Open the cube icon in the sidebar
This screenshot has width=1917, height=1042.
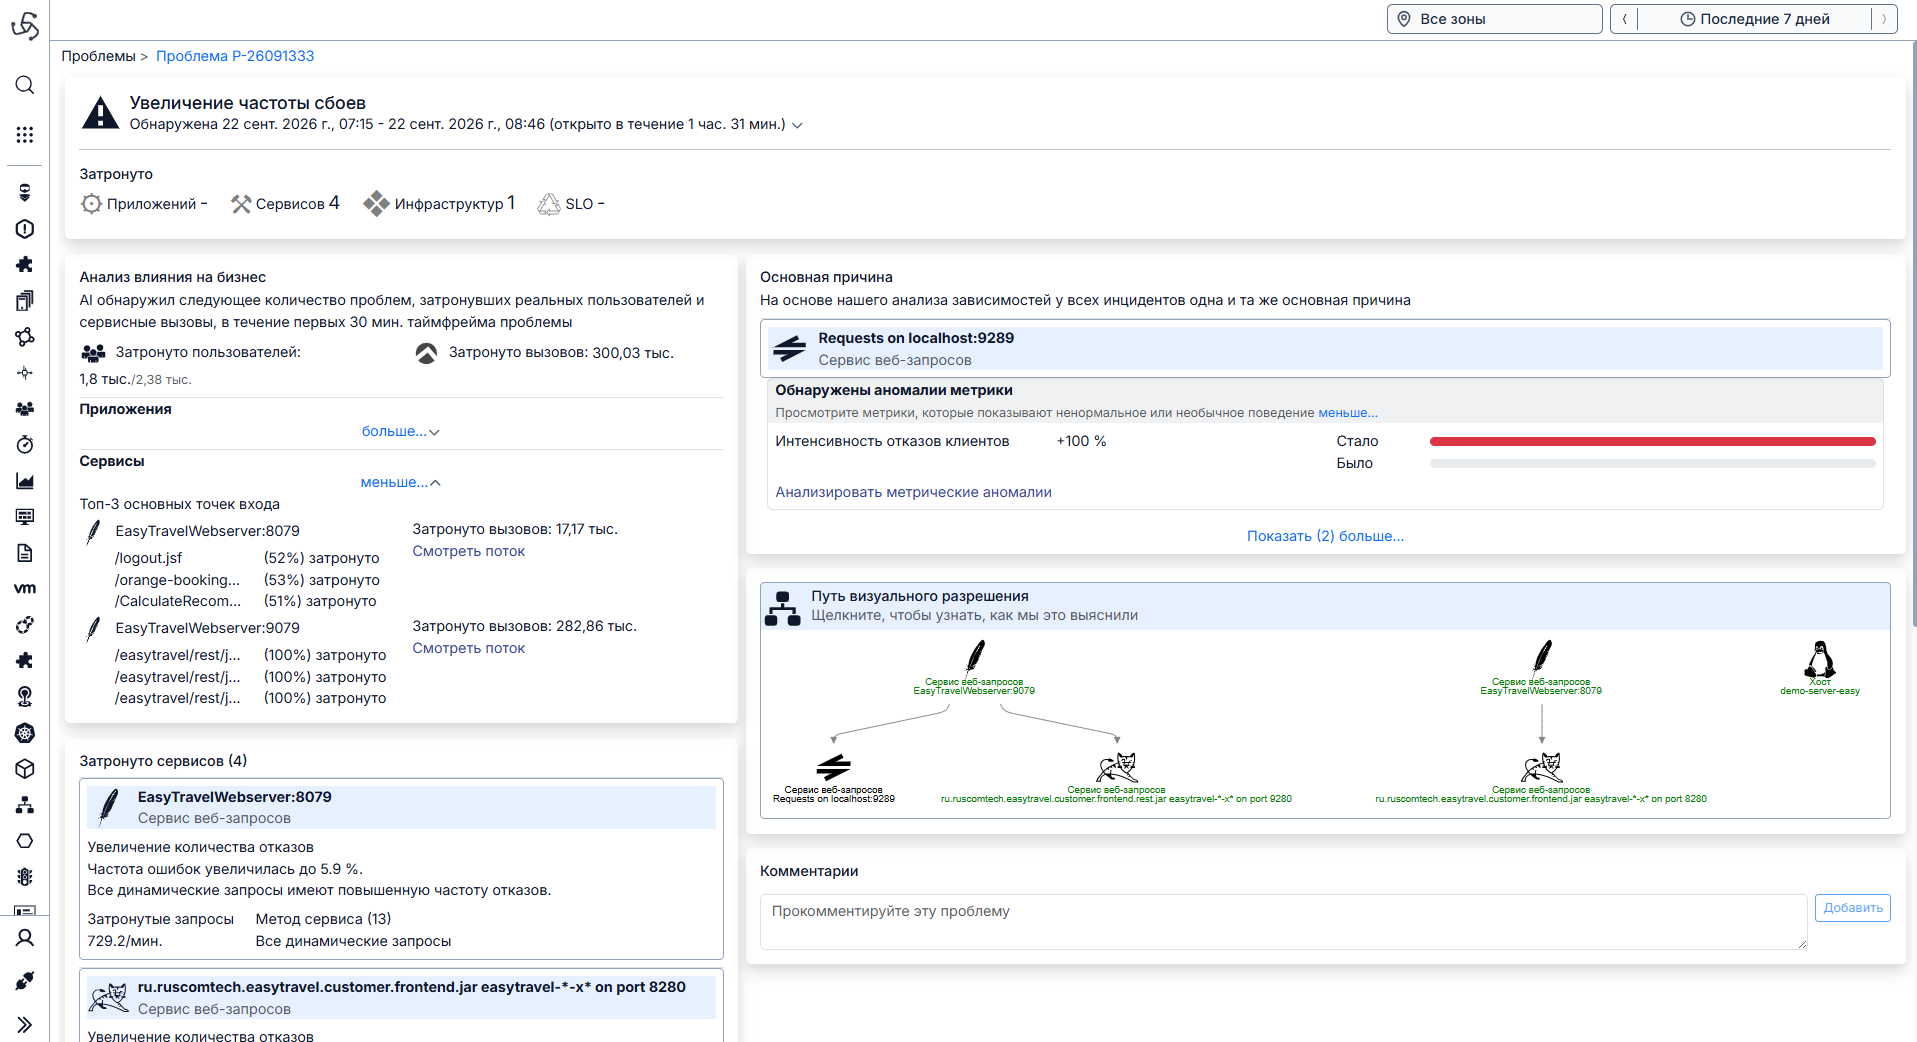click(x=25, y=769)
